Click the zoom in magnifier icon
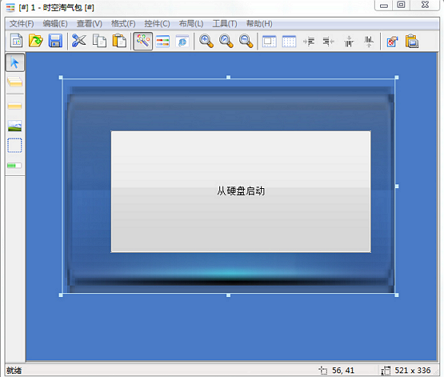 click(x=206, y=41)
